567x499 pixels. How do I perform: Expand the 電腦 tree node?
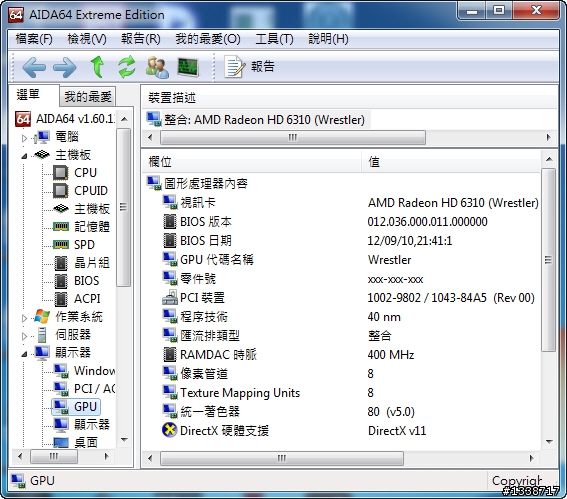24,138
